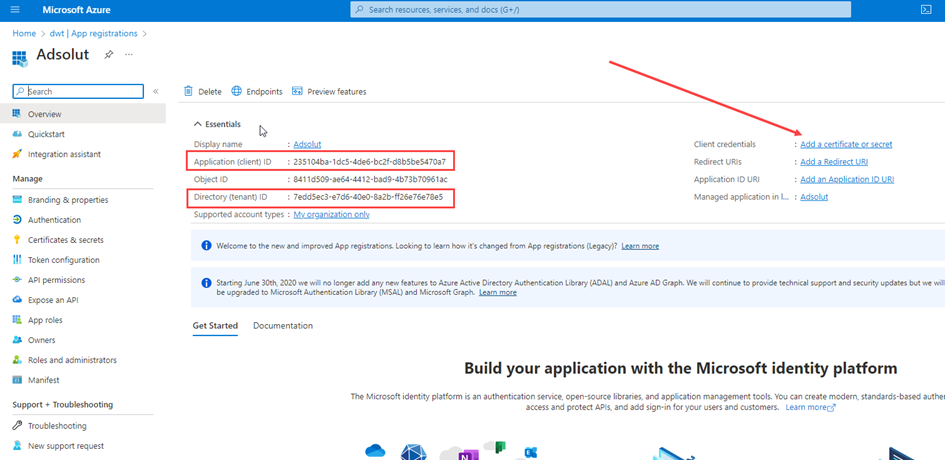Open Integration assistant from sidebar
This screenshot has height=460, width=945.
(x=64, y=154)
